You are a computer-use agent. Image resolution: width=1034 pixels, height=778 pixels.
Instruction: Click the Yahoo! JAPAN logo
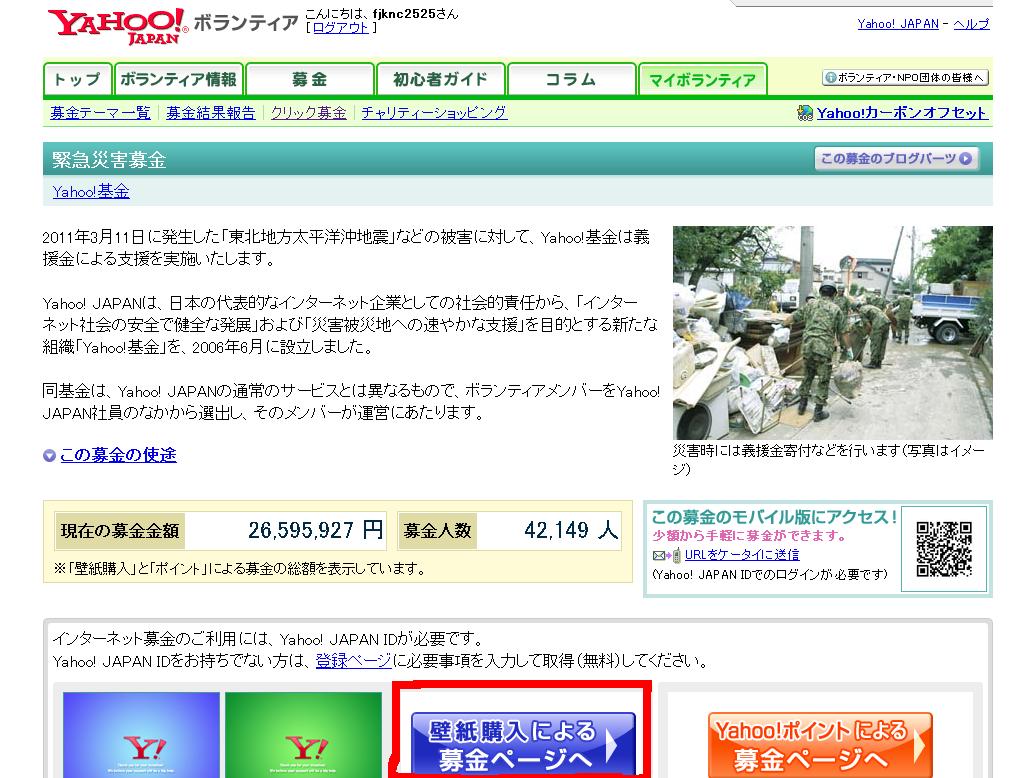point(117,26)
